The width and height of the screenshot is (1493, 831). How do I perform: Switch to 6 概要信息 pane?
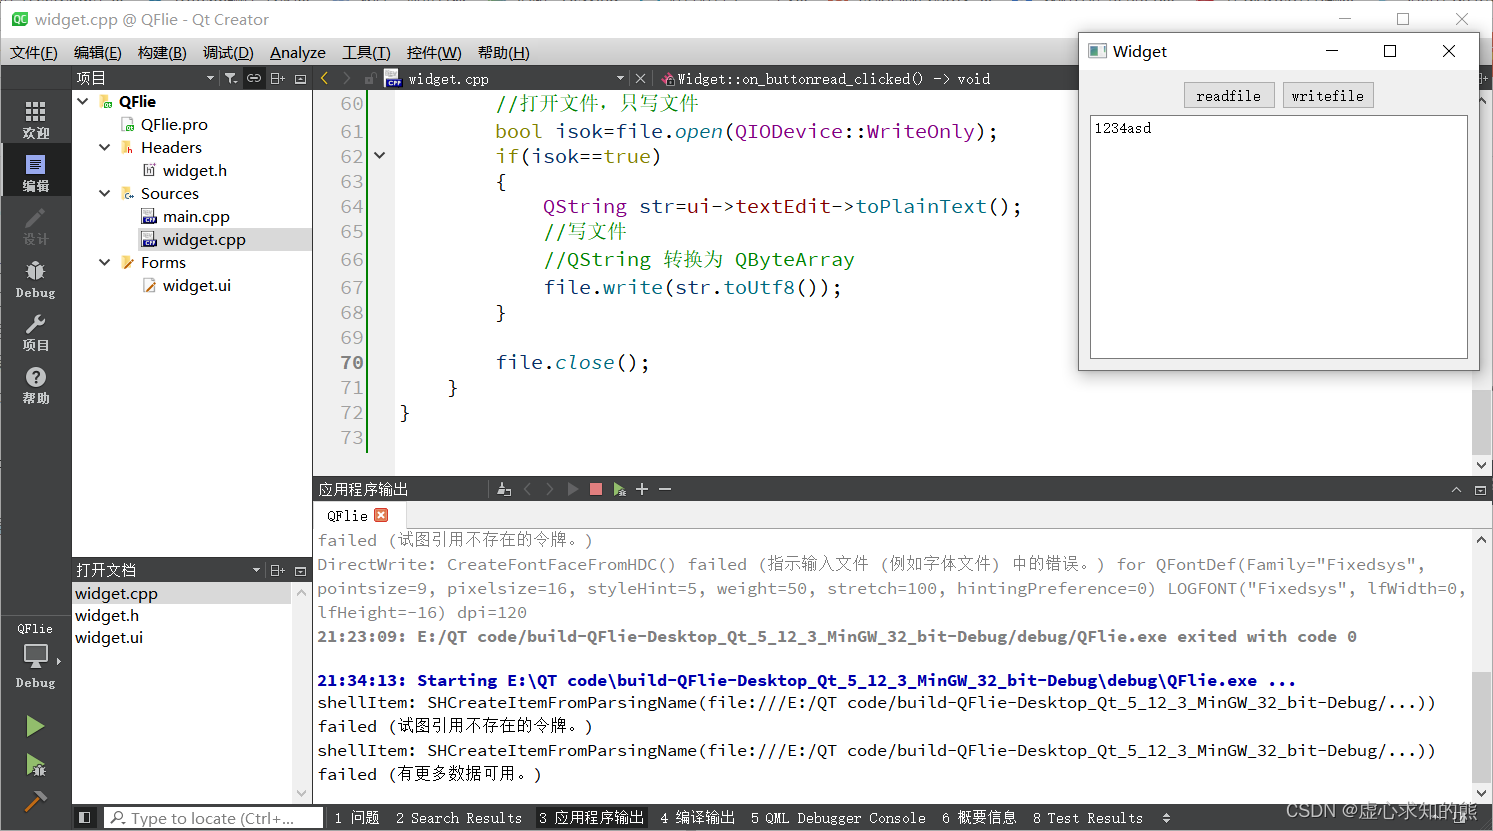[x=979, y=818]
